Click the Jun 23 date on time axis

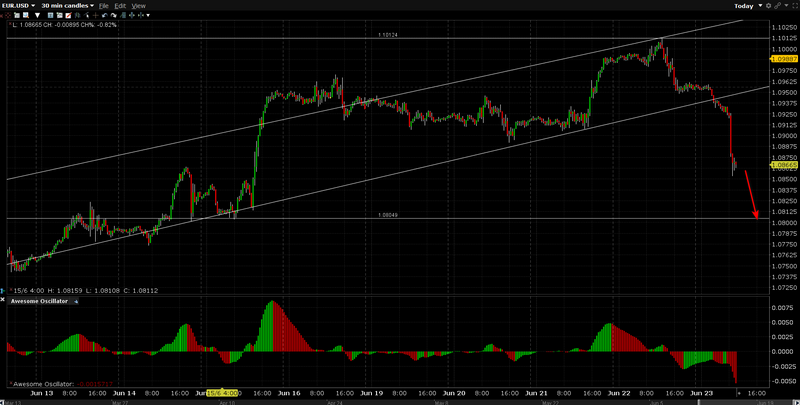click(701, 393)
